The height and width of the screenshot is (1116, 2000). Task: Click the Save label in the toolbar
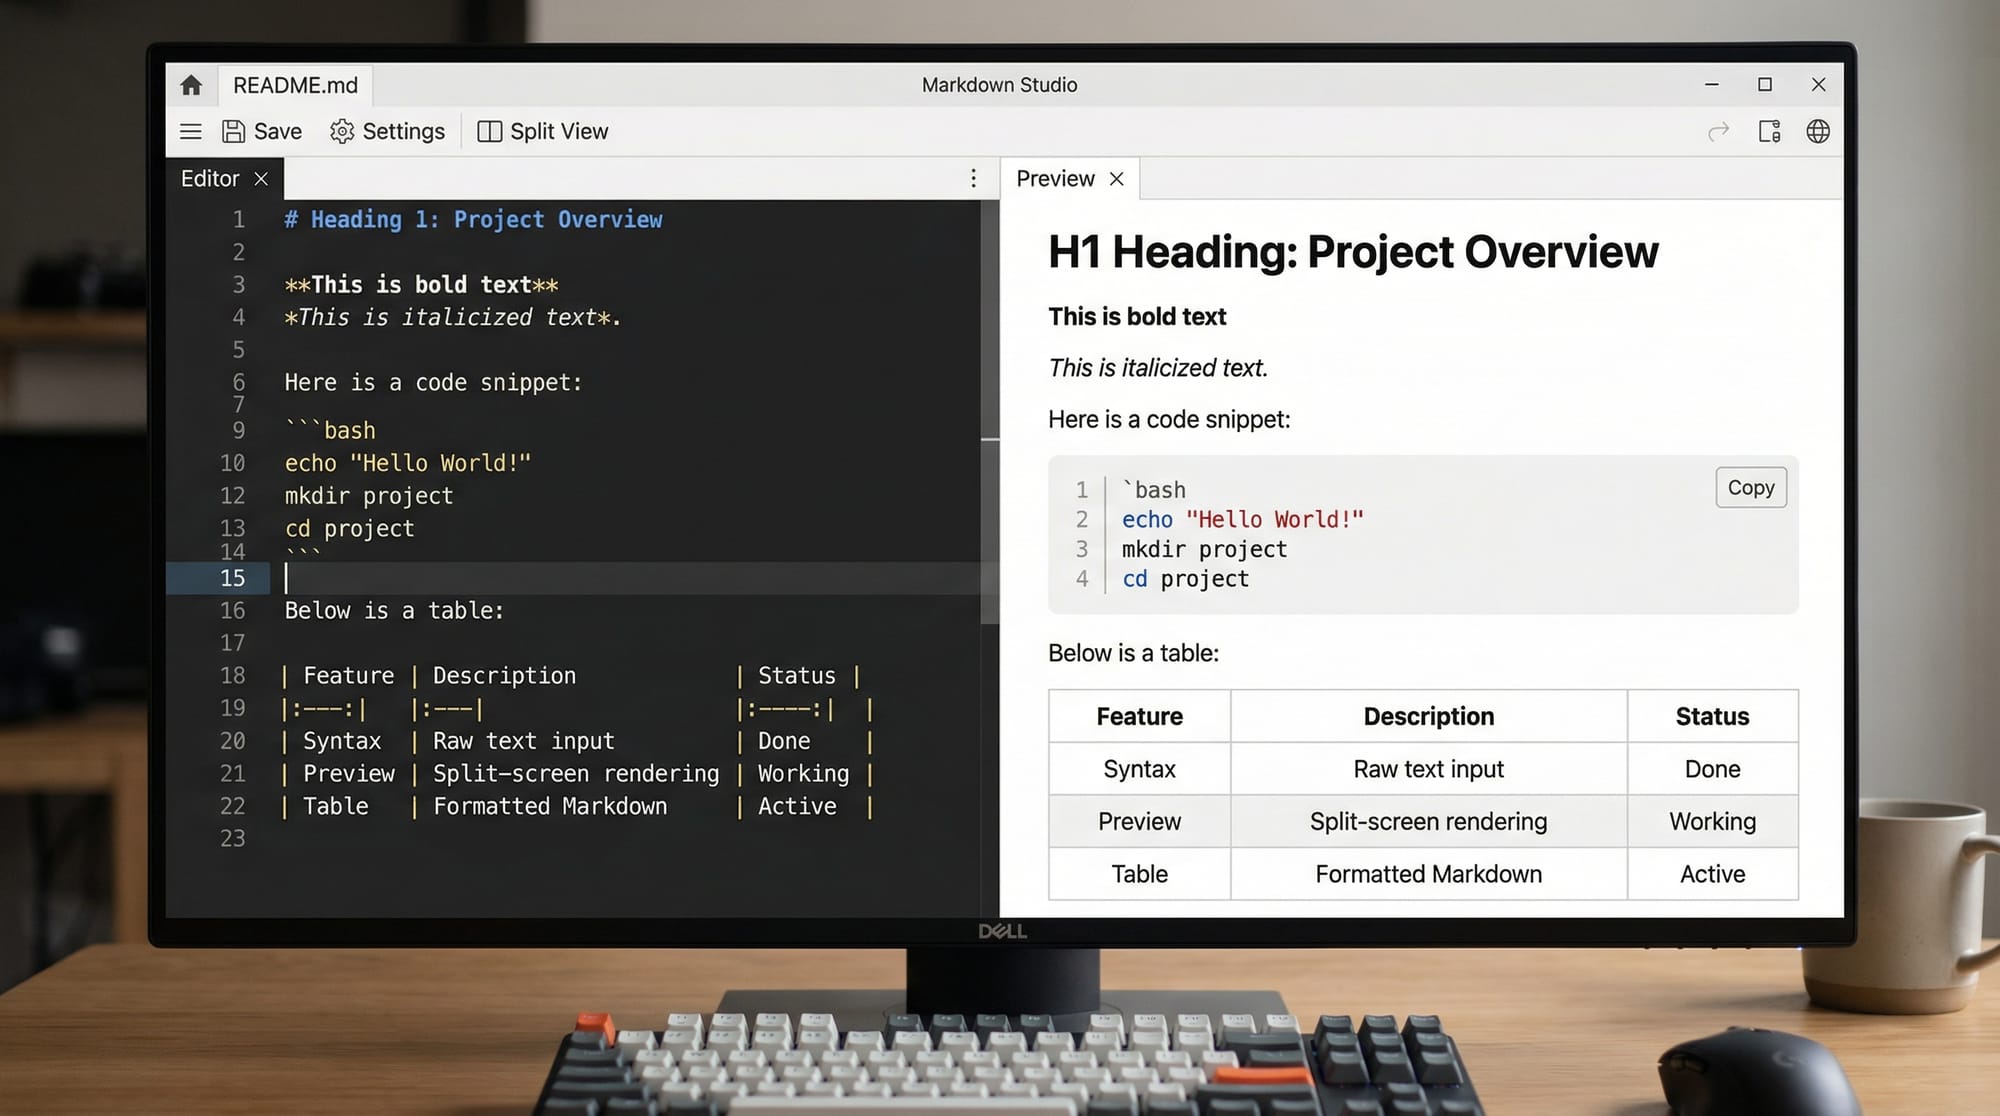pyautogui.click(x=277, y=131)
